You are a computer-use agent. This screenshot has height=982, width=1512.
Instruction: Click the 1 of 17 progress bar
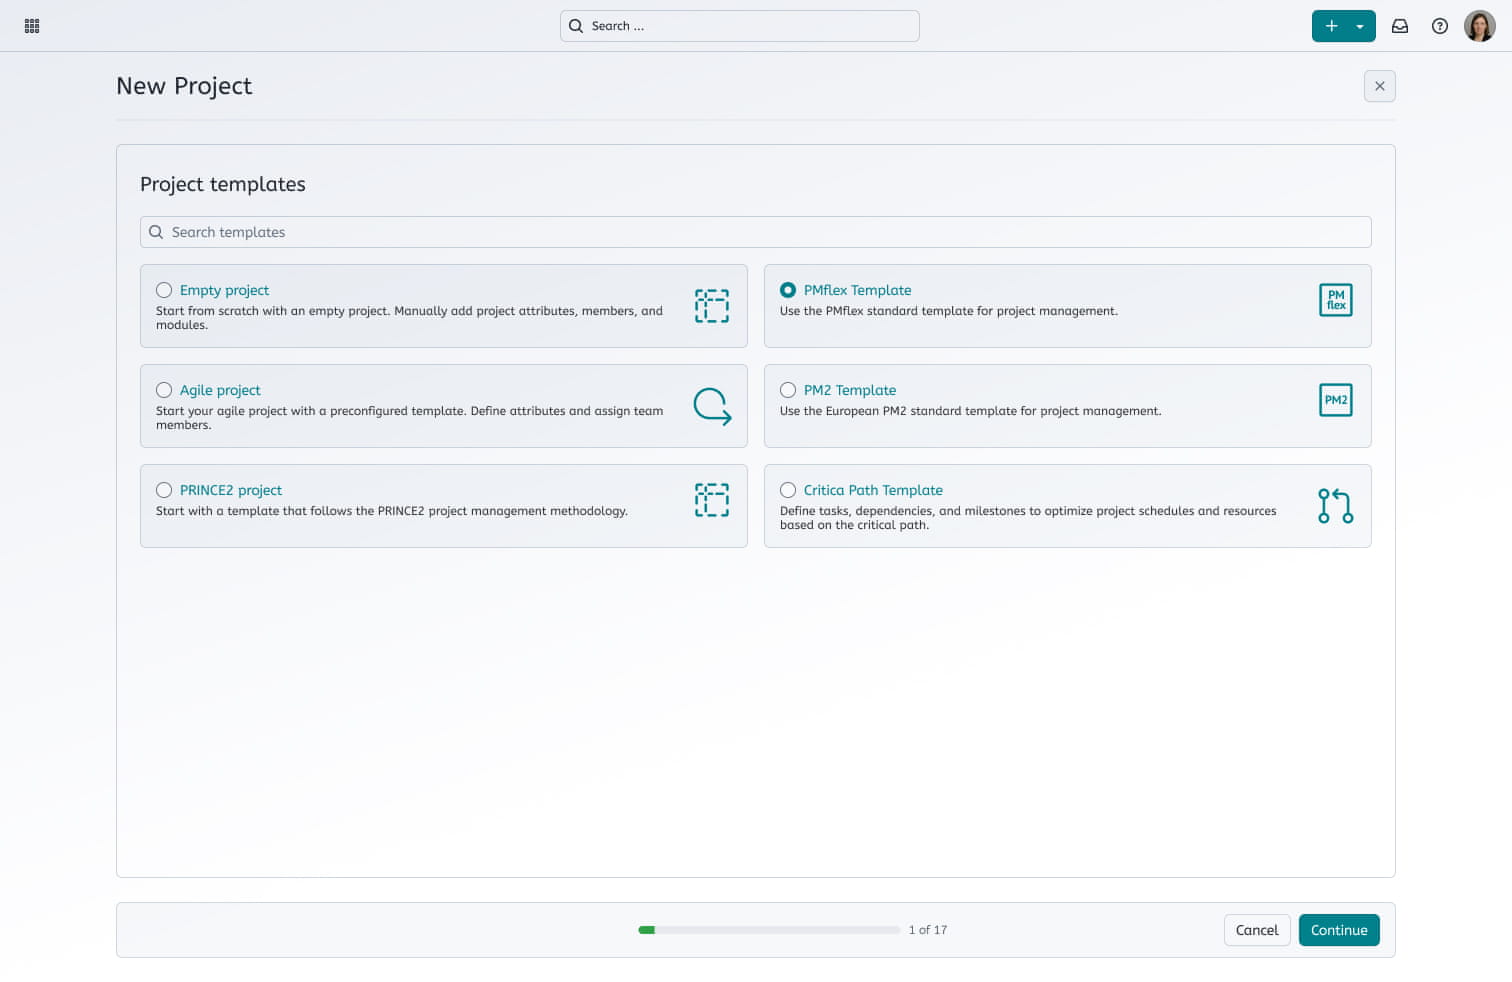point(770,929)
